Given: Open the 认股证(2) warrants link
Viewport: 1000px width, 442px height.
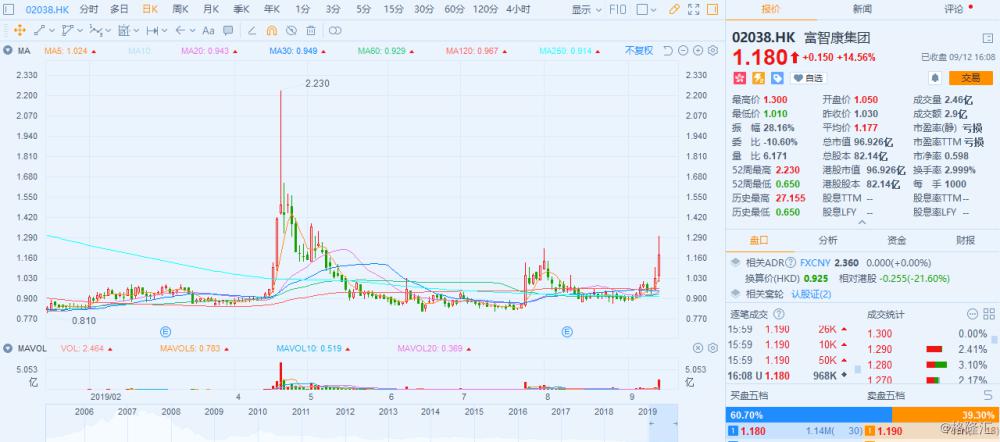Looking at the screenshot, I should pyautogui.click(x=811, y=293).
